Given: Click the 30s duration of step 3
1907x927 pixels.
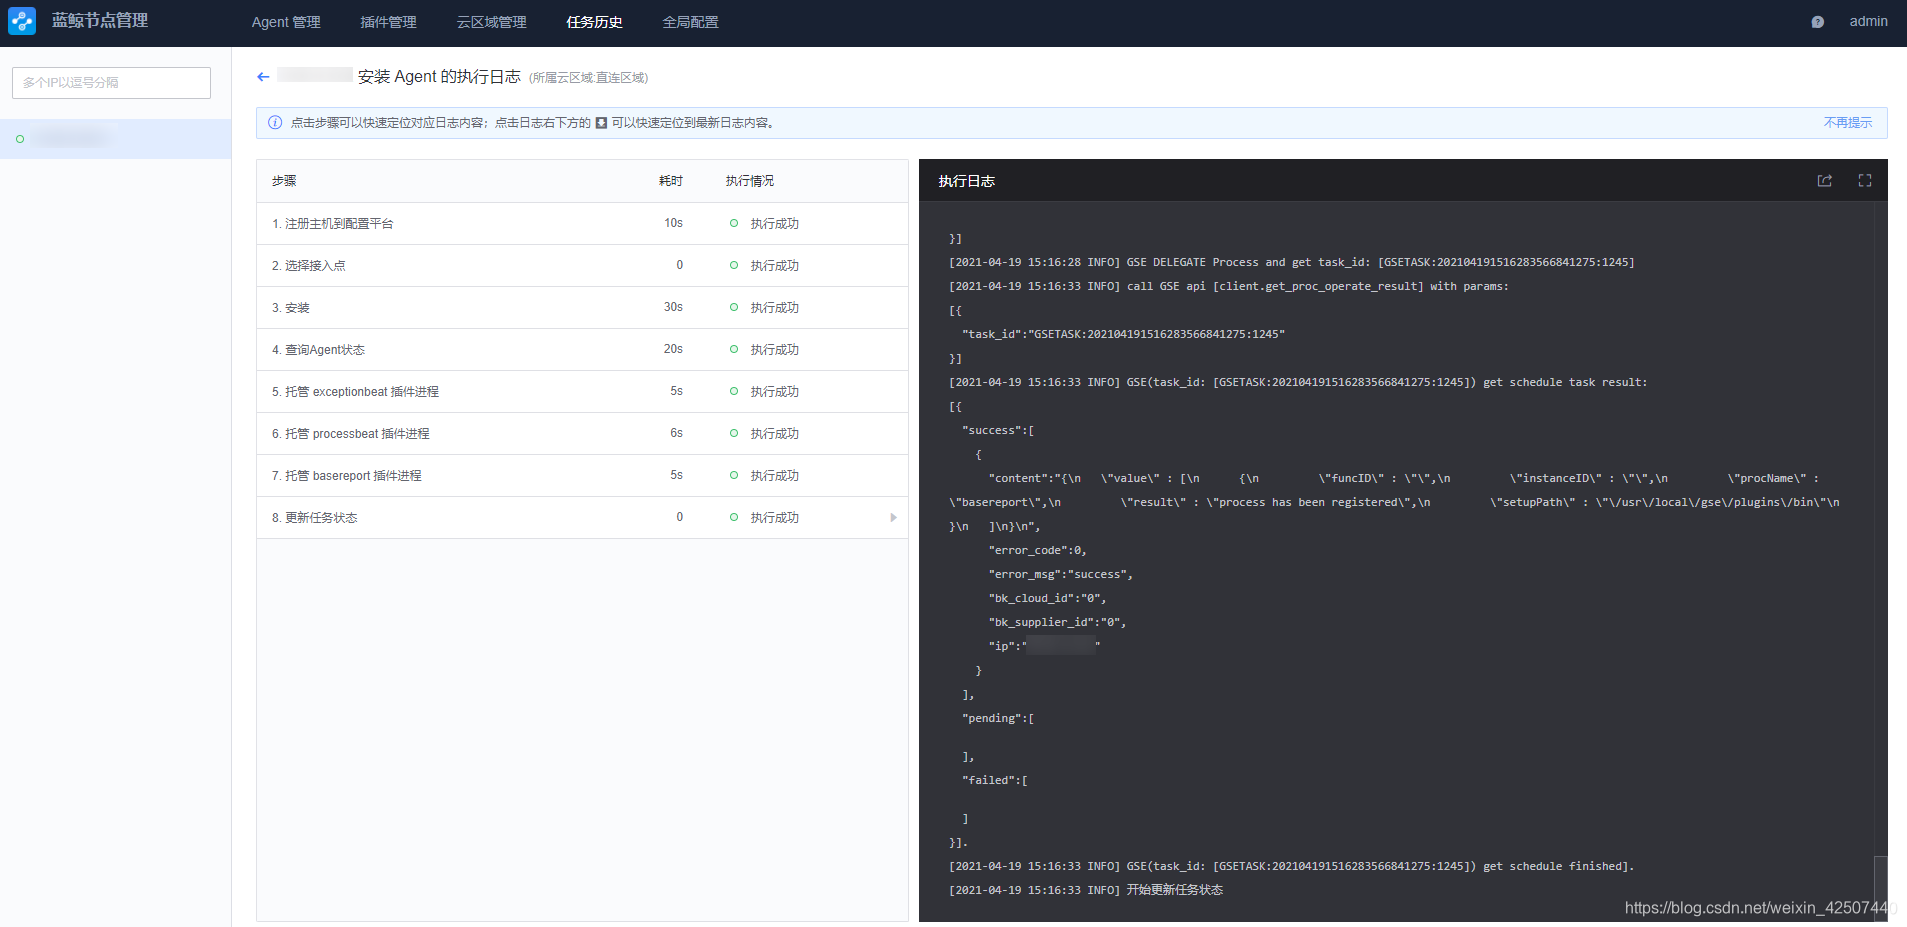Looking at the screenshot, I should pos(673,307).
